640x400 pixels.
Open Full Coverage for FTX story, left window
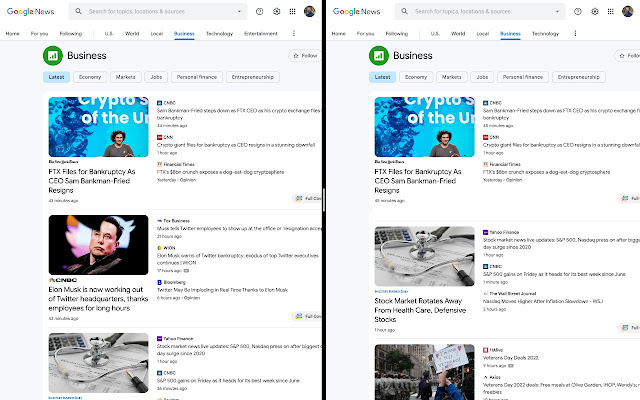click(x=307, y=198)
